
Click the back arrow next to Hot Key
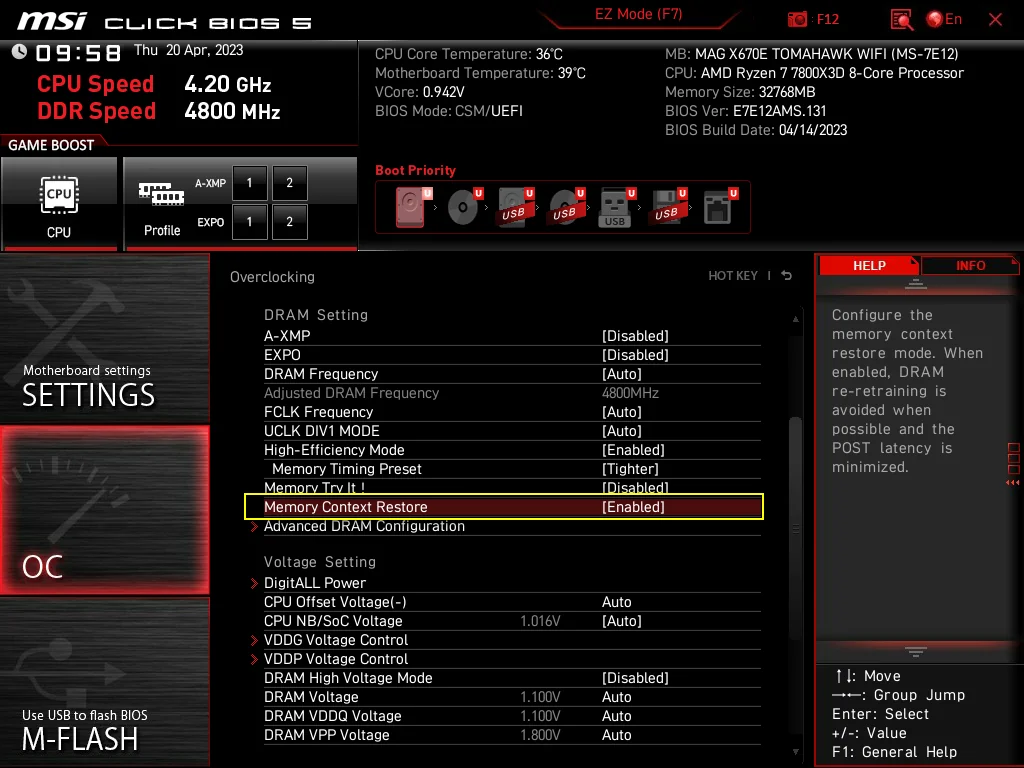pos(787,276)
